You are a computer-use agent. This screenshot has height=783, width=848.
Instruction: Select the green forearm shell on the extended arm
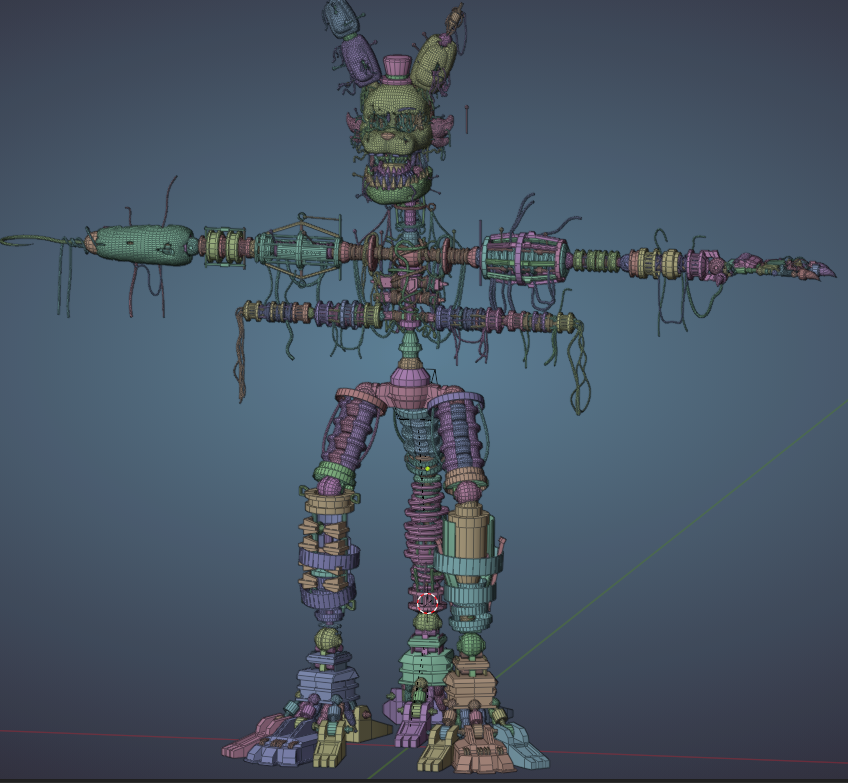pyautogui.click(x=143, y=245)
